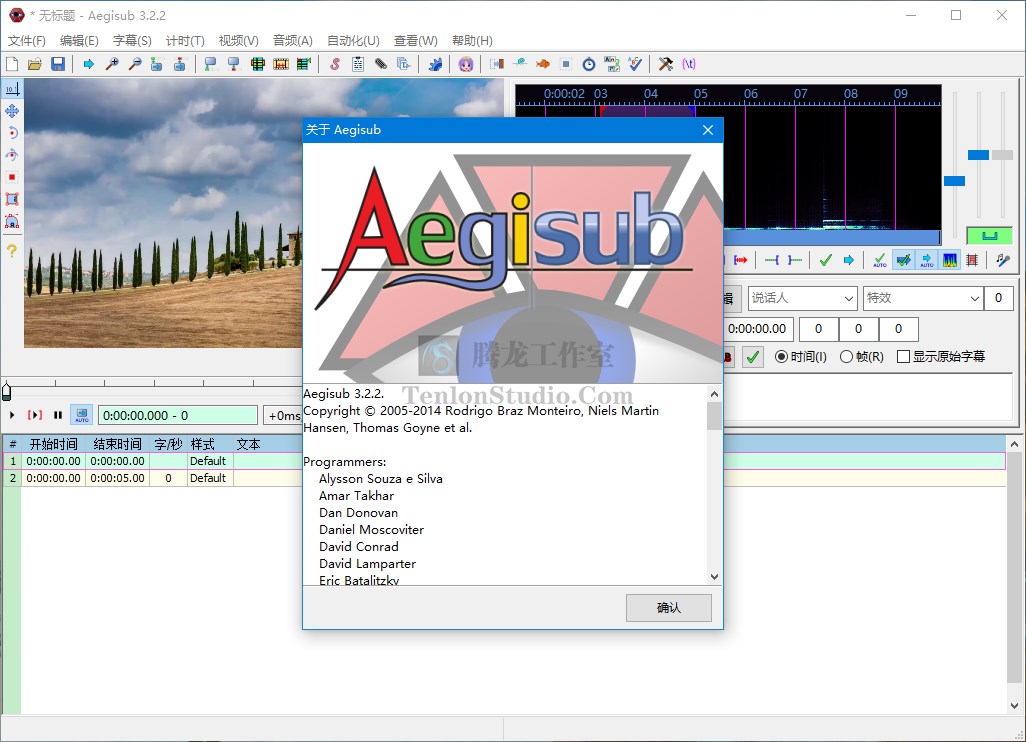Open Spell Checker ABC checkmark icon
The image size is (1026, 742).
pos(635,63)
